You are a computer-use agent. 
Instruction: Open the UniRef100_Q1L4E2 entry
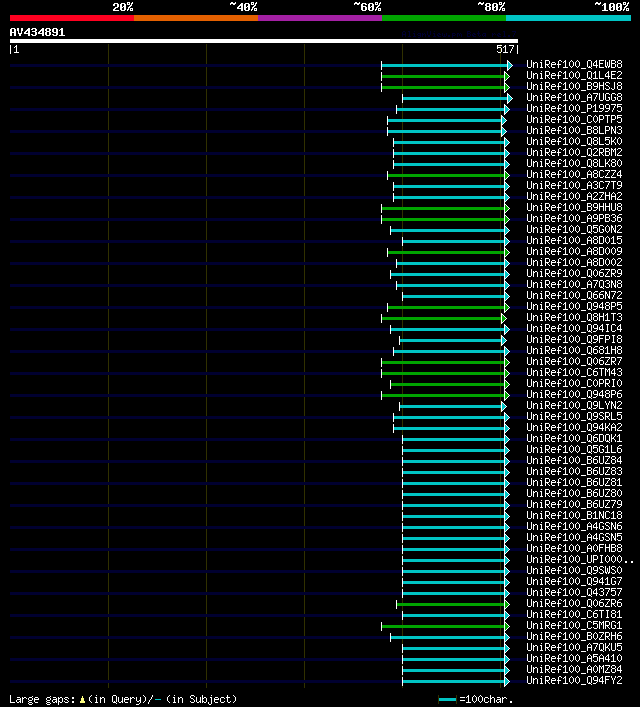tap(574, 75)
